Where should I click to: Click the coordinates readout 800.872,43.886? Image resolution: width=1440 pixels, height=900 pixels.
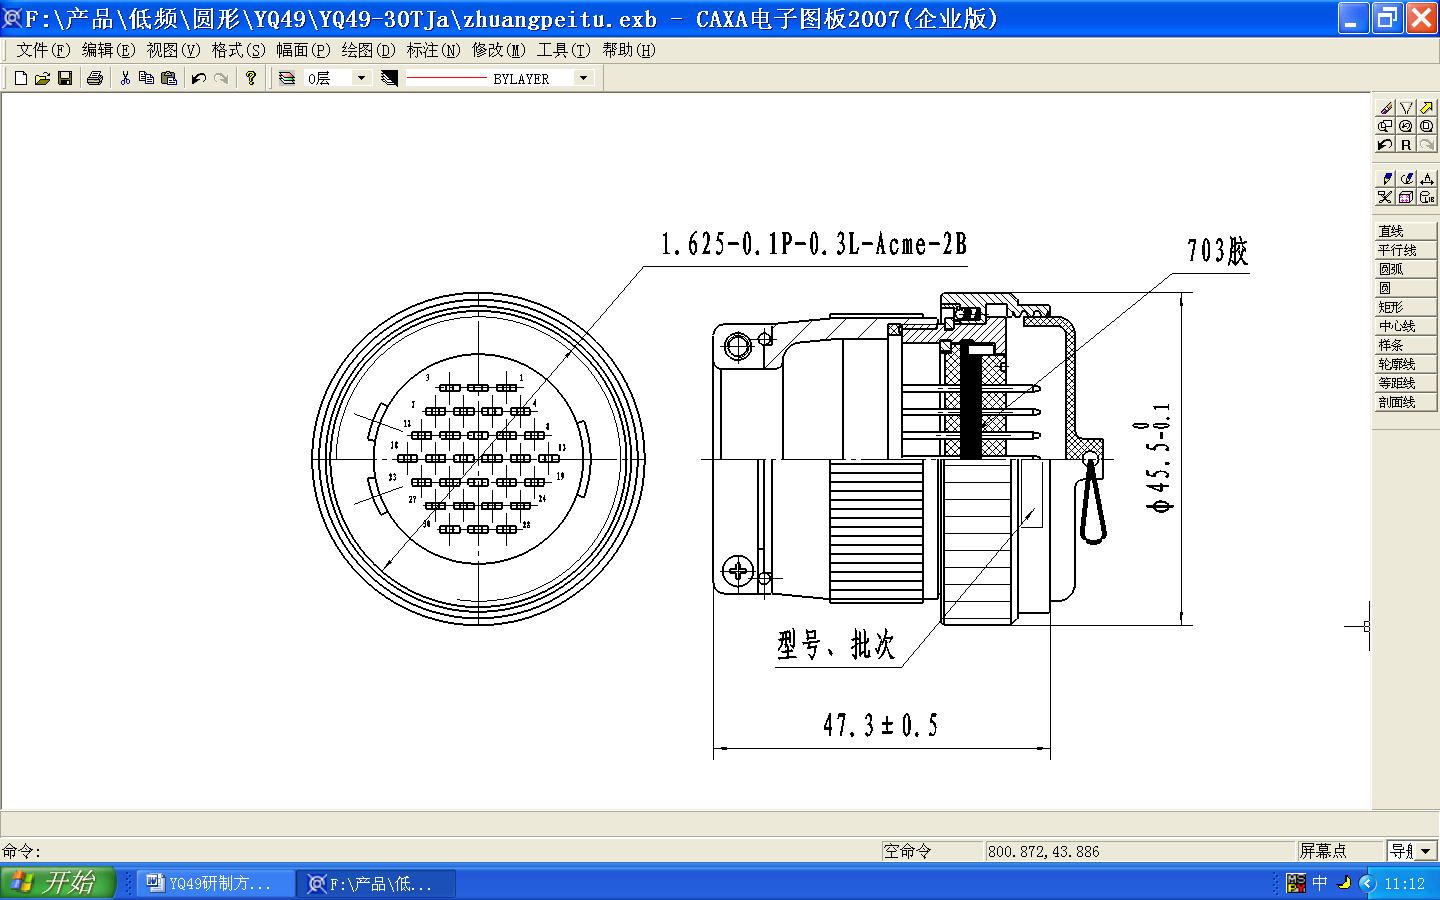(x=1043, y=852)
